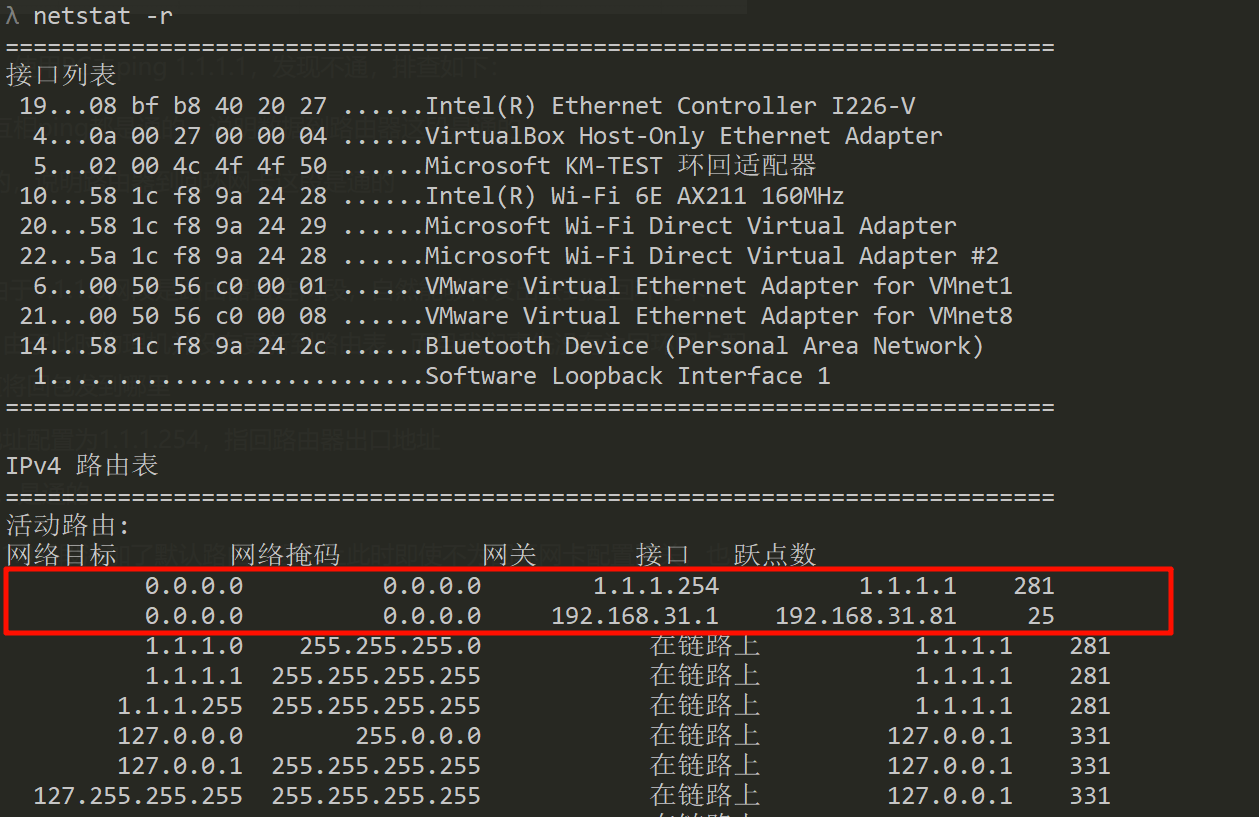Click the VMware adapter name for VMnet8
1259x817 pixels.
click(719, 316)
